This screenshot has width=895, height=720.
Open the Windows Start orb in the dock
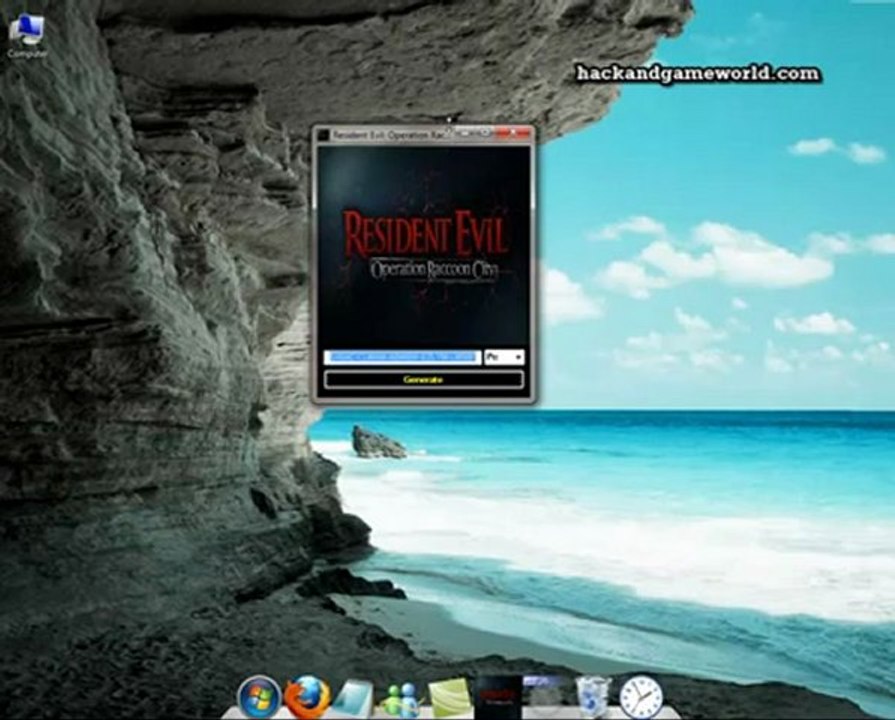[x=259, y=697]
